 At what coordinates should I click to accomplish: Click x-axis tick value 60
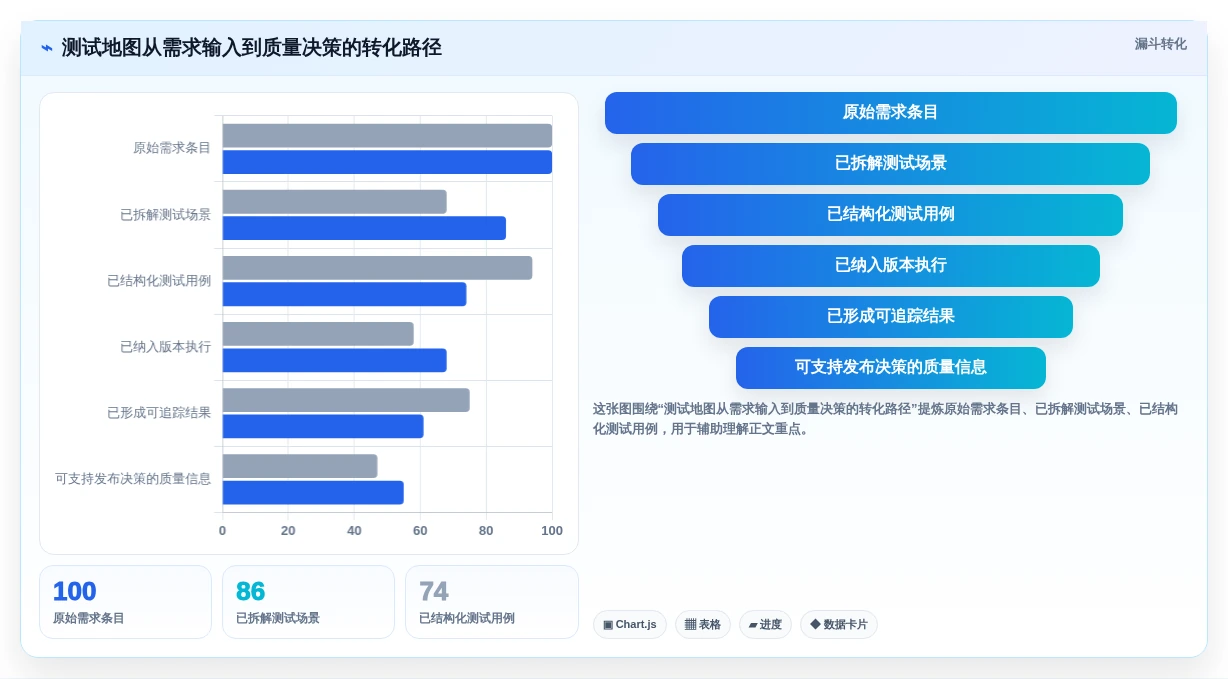(x=420, y=531)
